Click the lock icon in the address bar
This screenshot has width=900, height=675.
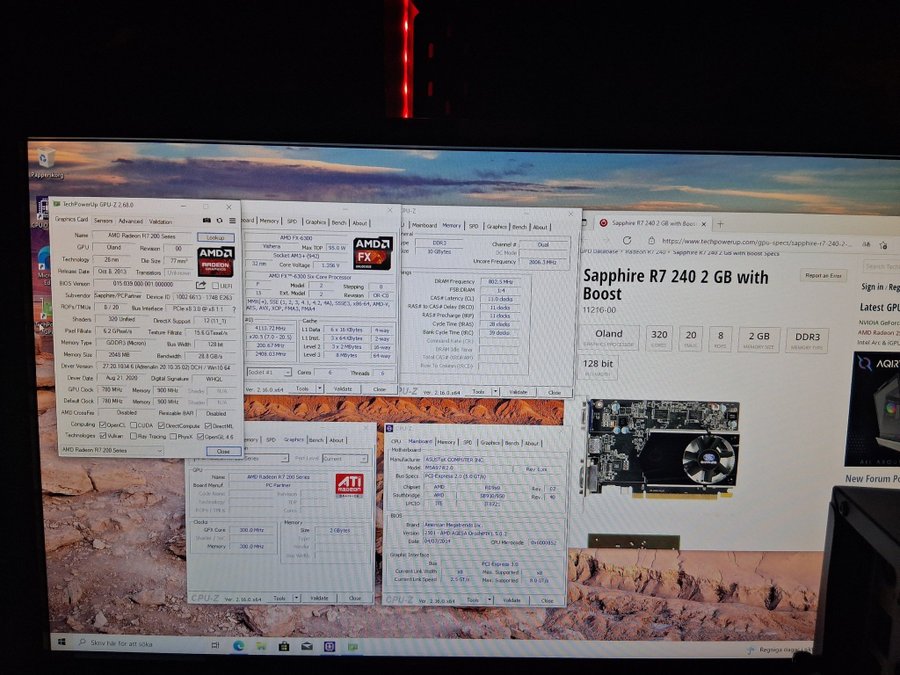651,241
